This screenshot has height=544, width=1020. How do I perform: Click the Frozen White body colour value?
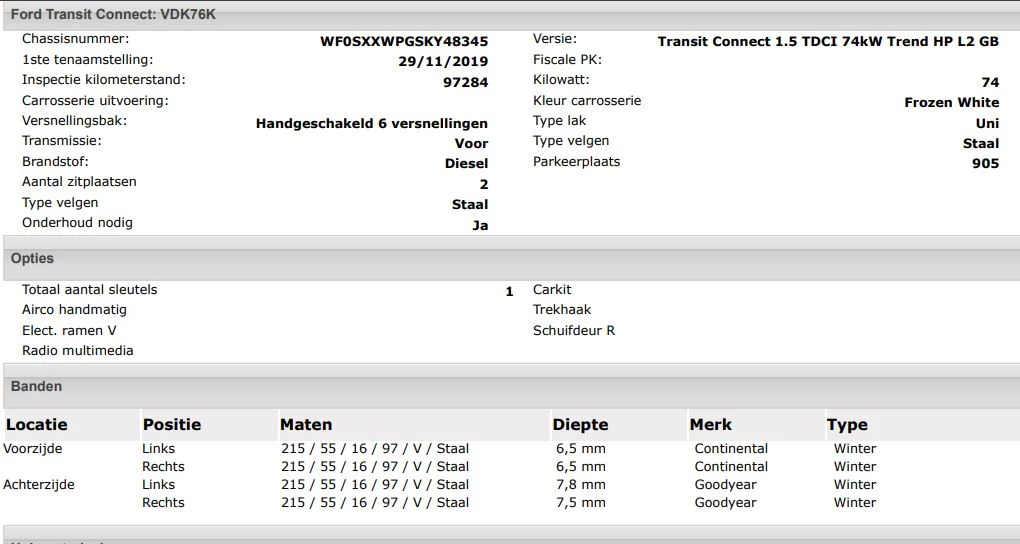(x=951, y=102)
